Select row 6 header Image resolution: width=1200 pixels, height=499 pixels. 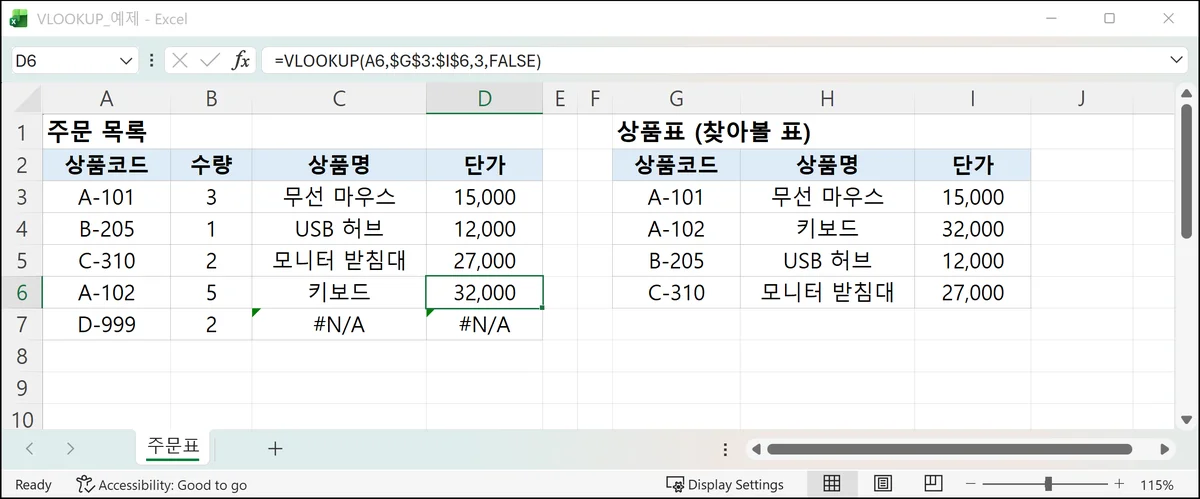point(22,293)
